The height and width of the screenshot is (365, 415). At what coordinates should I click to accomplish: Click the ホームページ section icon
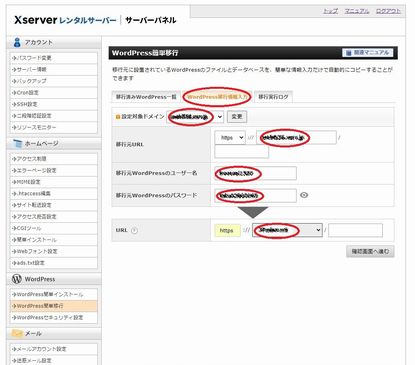tap(17, 144)
